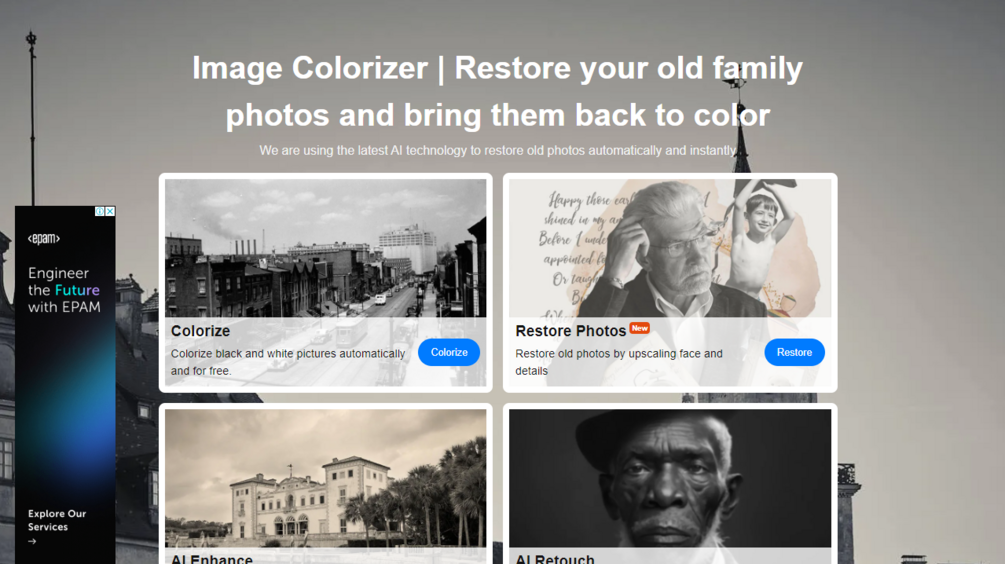The height and width of the screenshot is (564, 1005).
Task: Click the AI Retouch card title
Action: coord(555,559)
